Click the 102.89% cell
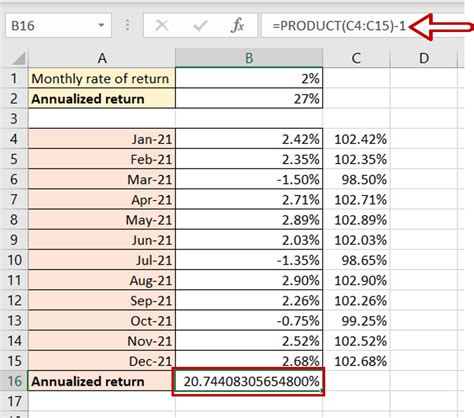Image resolution: width=474 pixels, height=418 pixels. (x=356, y=220)
